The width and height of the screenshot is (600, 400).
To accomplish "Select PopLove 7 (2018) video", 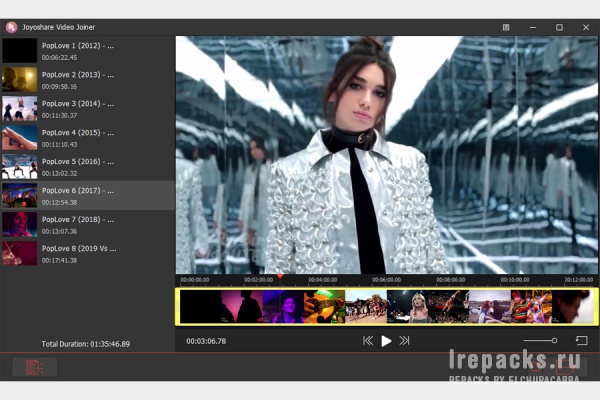I will (x=88, y=225).
